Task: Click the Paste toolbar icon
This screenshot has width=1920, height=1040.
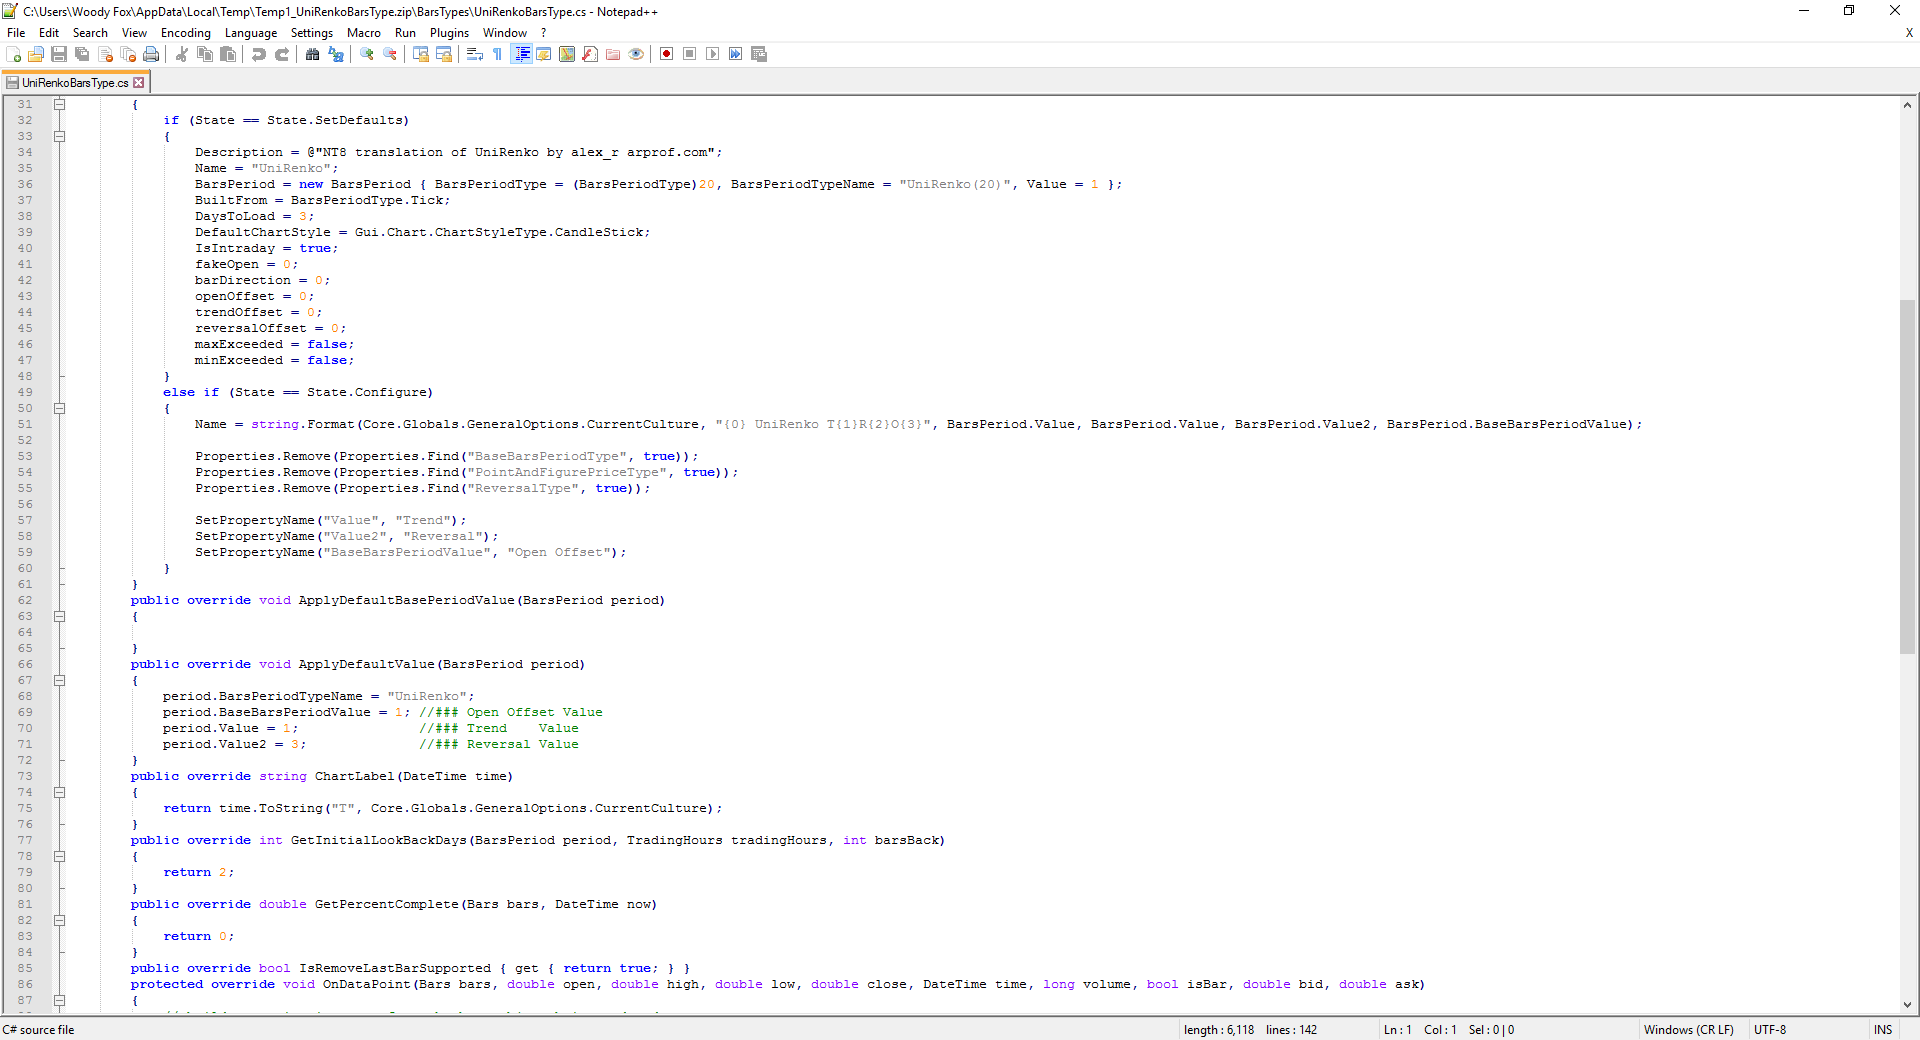Action: pyautogui.click(x=228, y=54)
